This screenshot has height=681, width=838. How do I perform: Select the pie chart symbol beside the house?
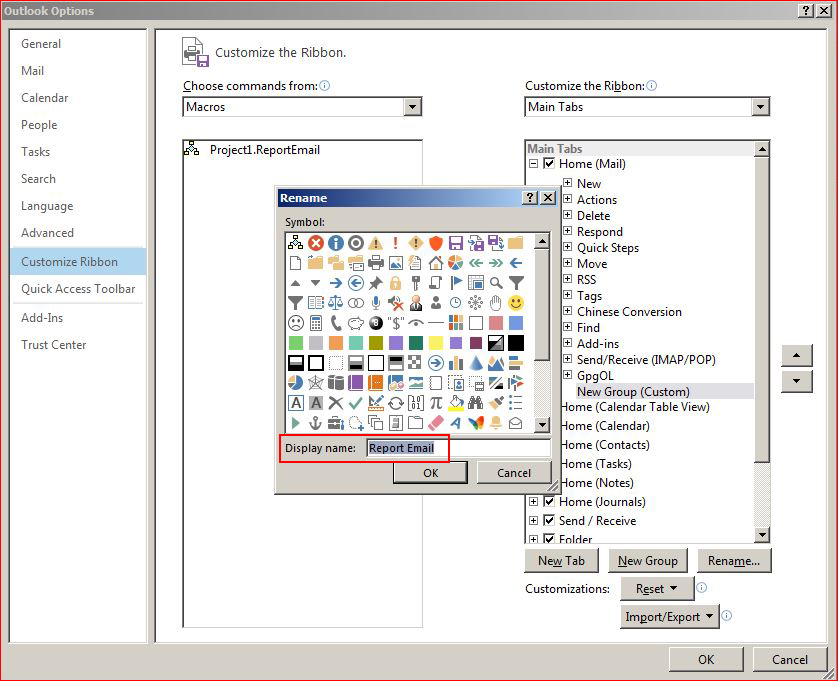456,263
